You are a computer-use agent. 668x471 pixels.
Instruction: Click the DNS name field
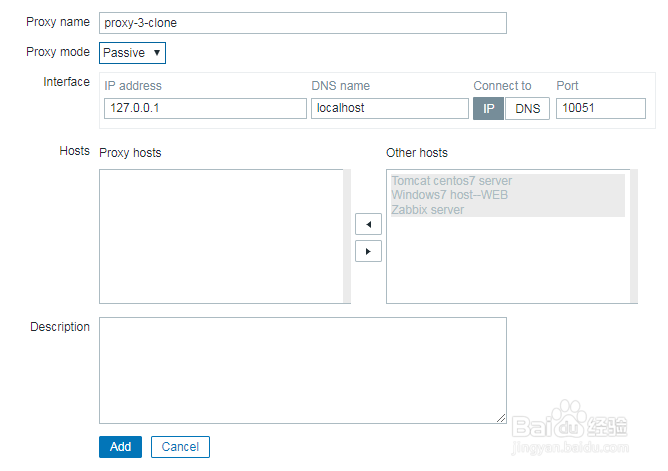coord(390,108)
